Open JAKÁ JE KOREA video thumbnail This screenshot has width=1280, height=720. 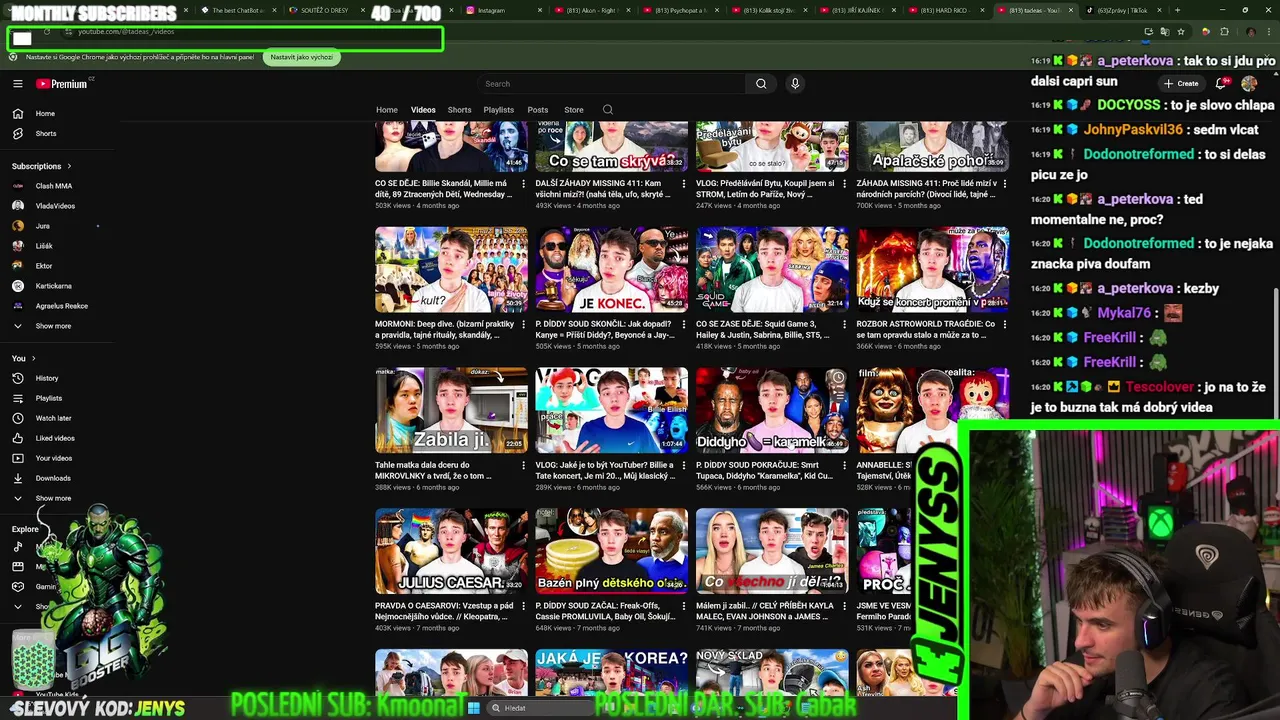(x=611, y=672)
